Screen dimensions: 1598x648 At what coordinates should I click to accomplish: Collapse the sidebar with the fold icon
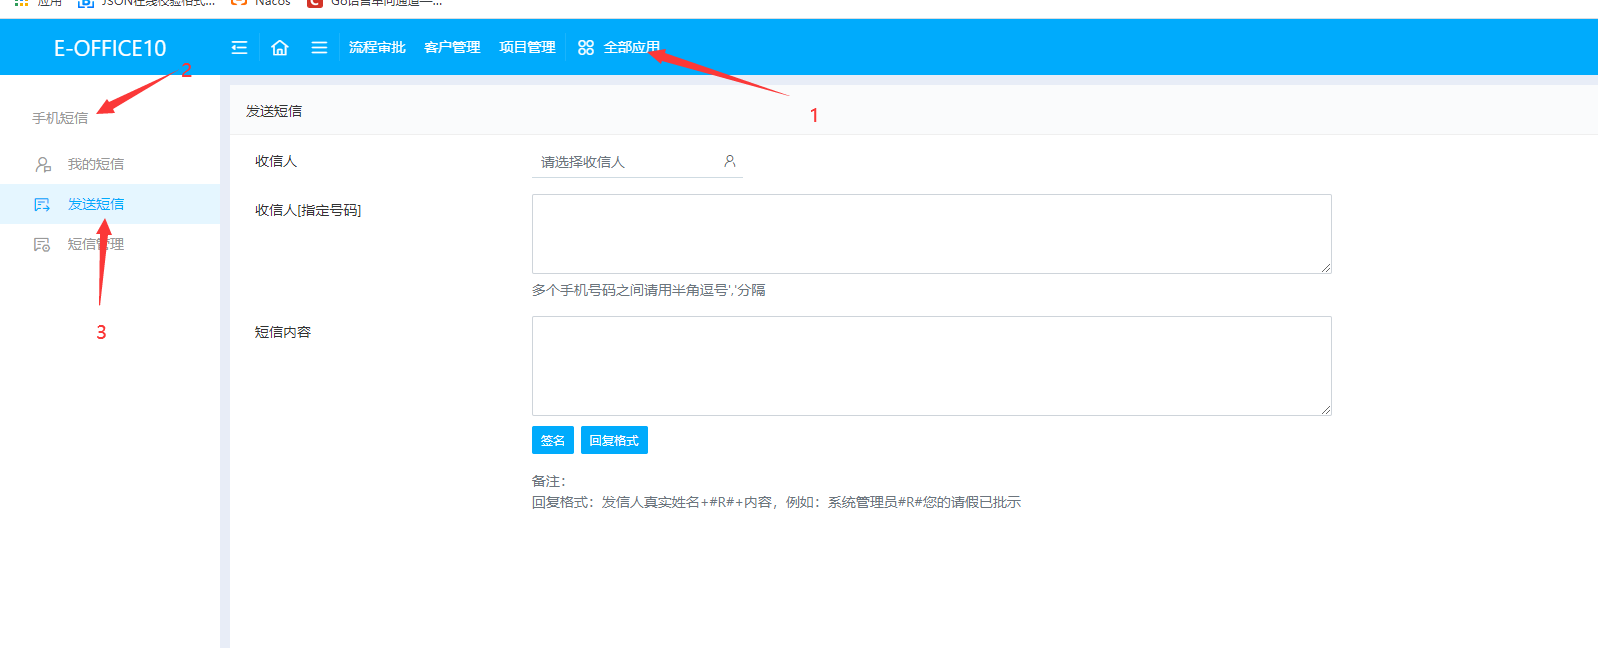239,48
